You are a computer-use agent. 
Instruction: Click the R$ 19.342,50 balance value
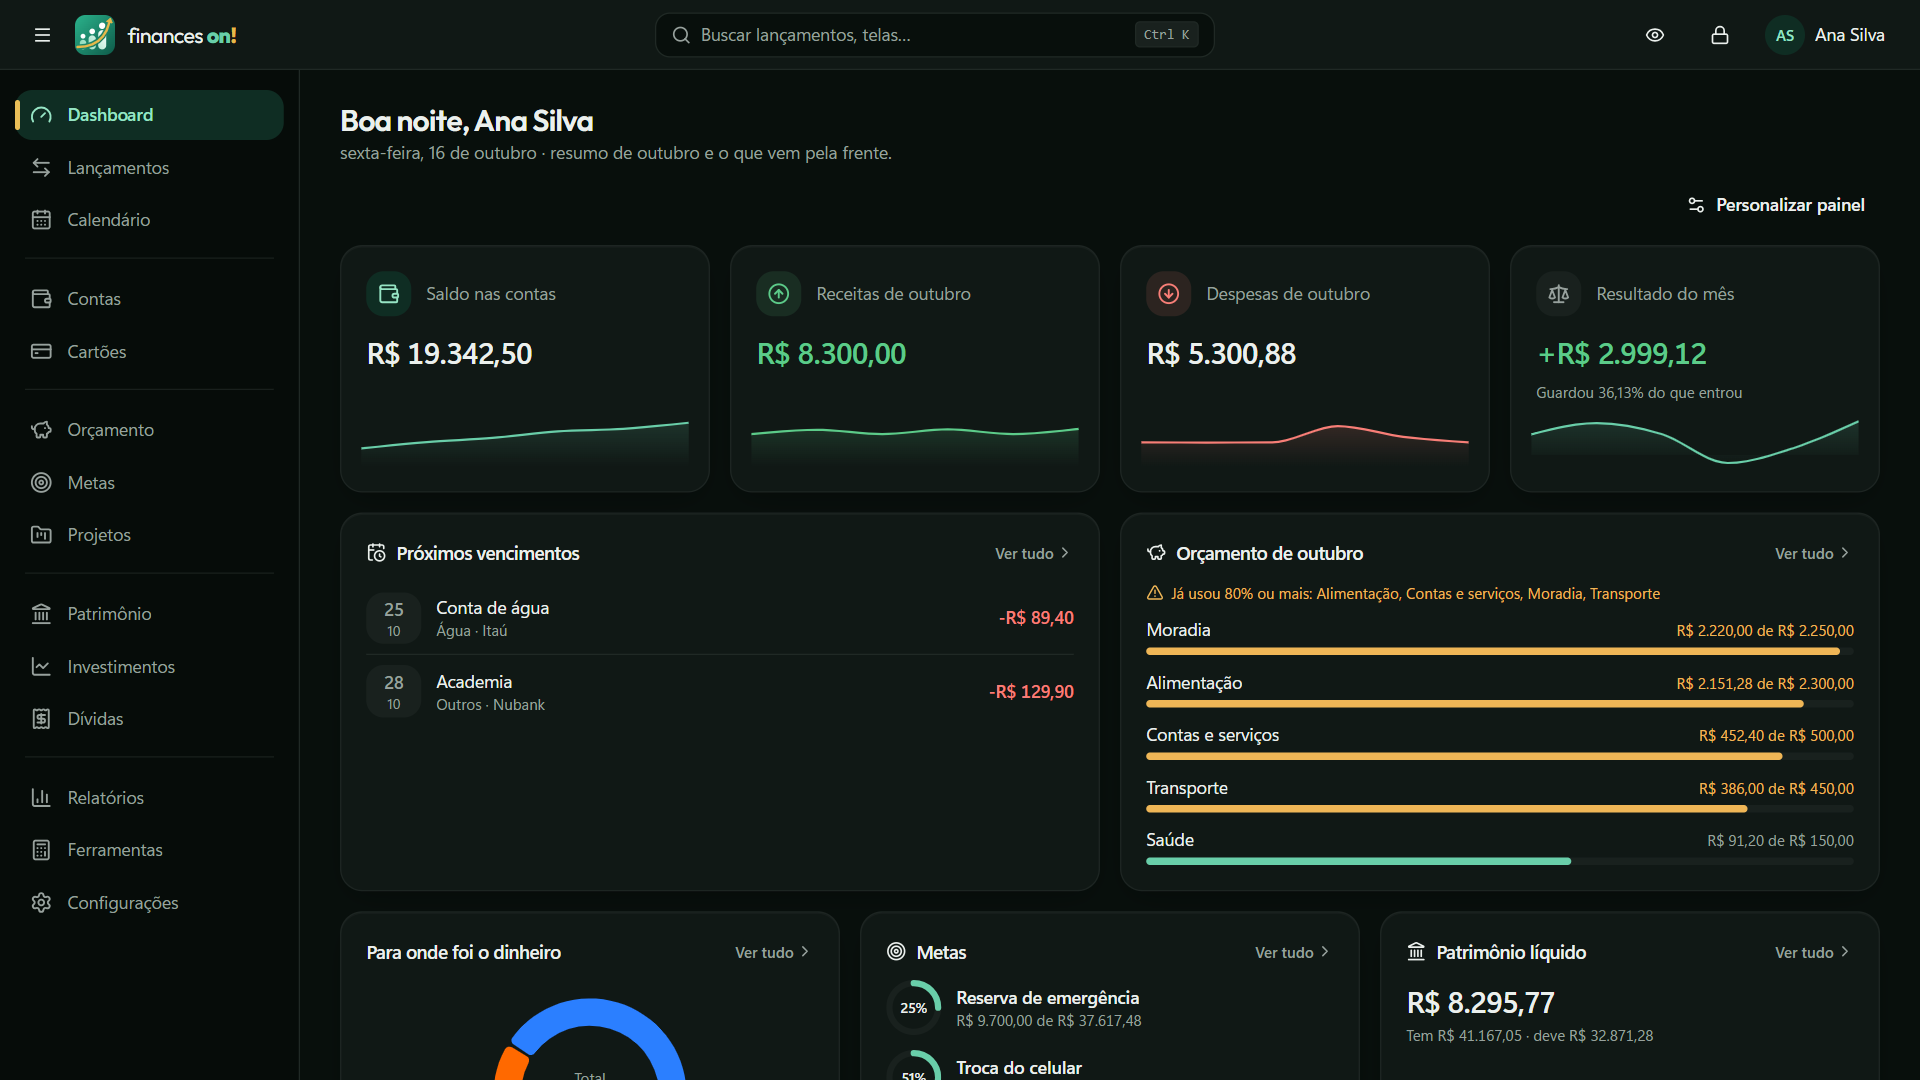click(x=450, y=354)
